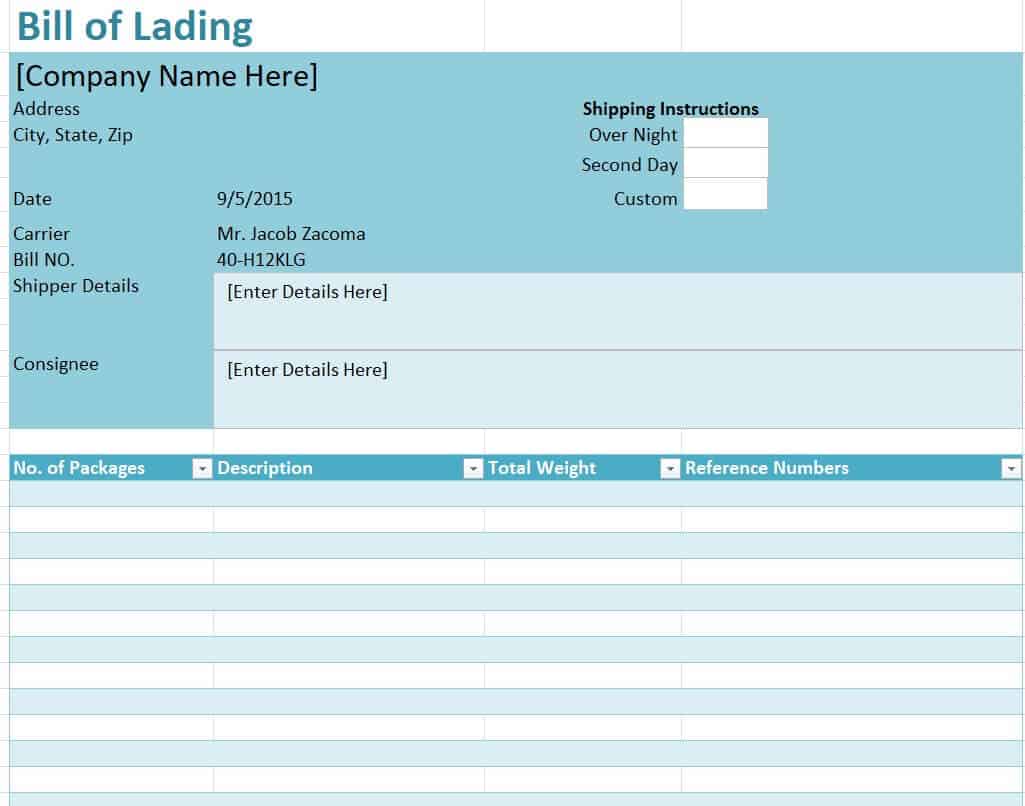The height and width of the screenshot is (806, 1025).
Task: Click the Bill of Lading title
Action: pyautogui.click(x=135, y=26)
